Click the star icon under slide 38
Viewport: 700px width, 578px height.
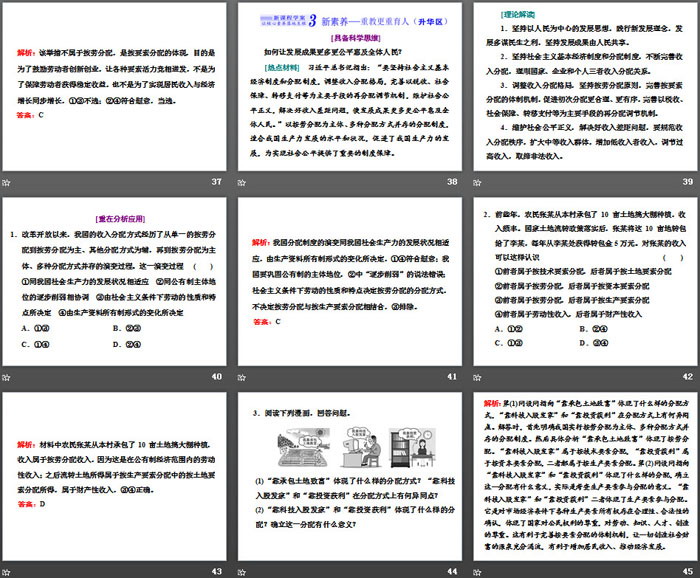click(x=242, y=183)
